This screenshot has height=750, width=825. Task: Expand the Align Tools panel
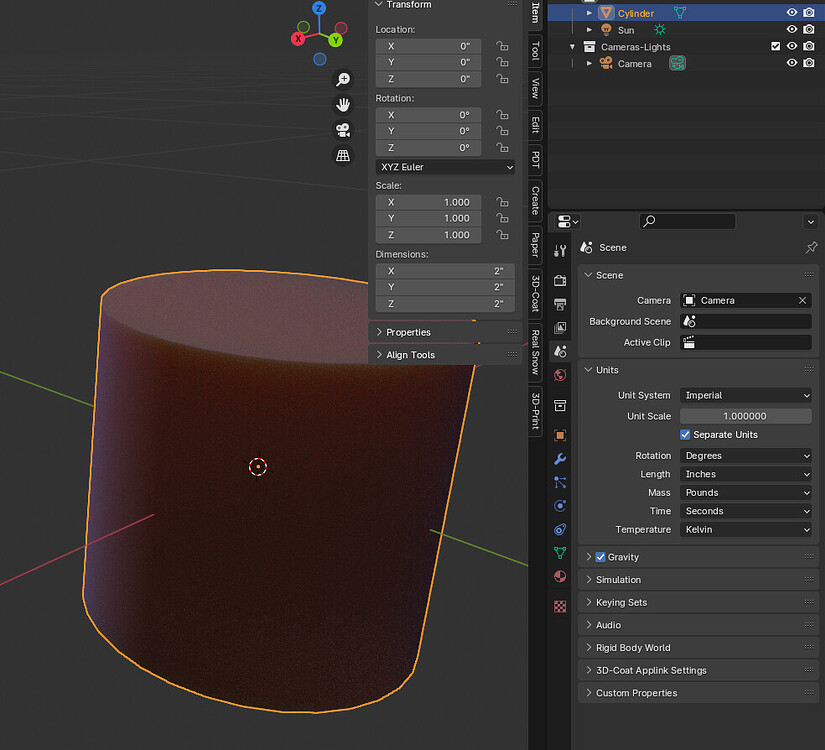tap(445, 355)
